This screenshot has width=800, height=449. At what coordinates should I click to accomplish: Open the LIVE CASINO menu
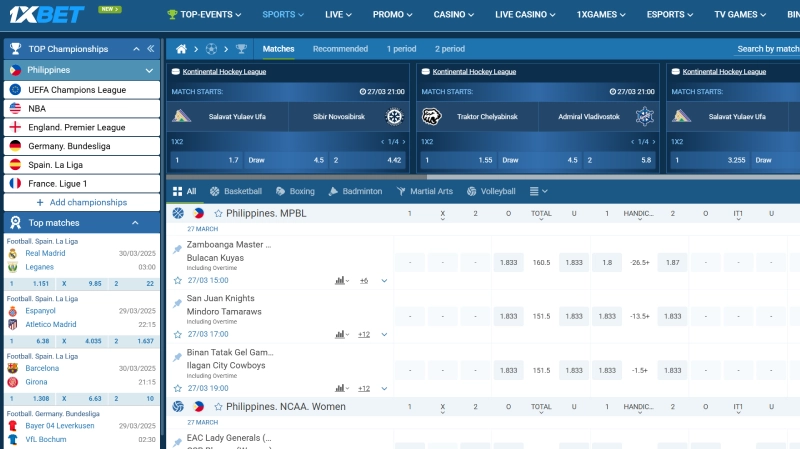click(x=525, y=14)
